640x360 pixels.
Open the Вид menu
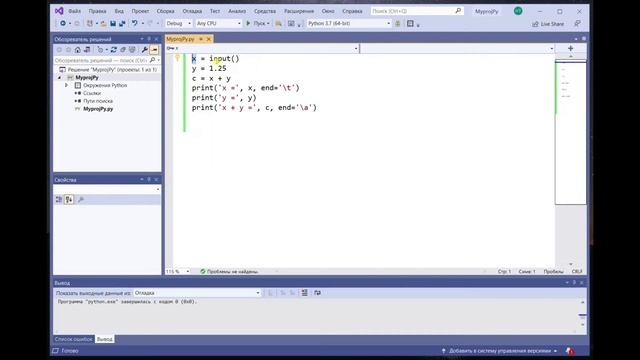point(119,11)
